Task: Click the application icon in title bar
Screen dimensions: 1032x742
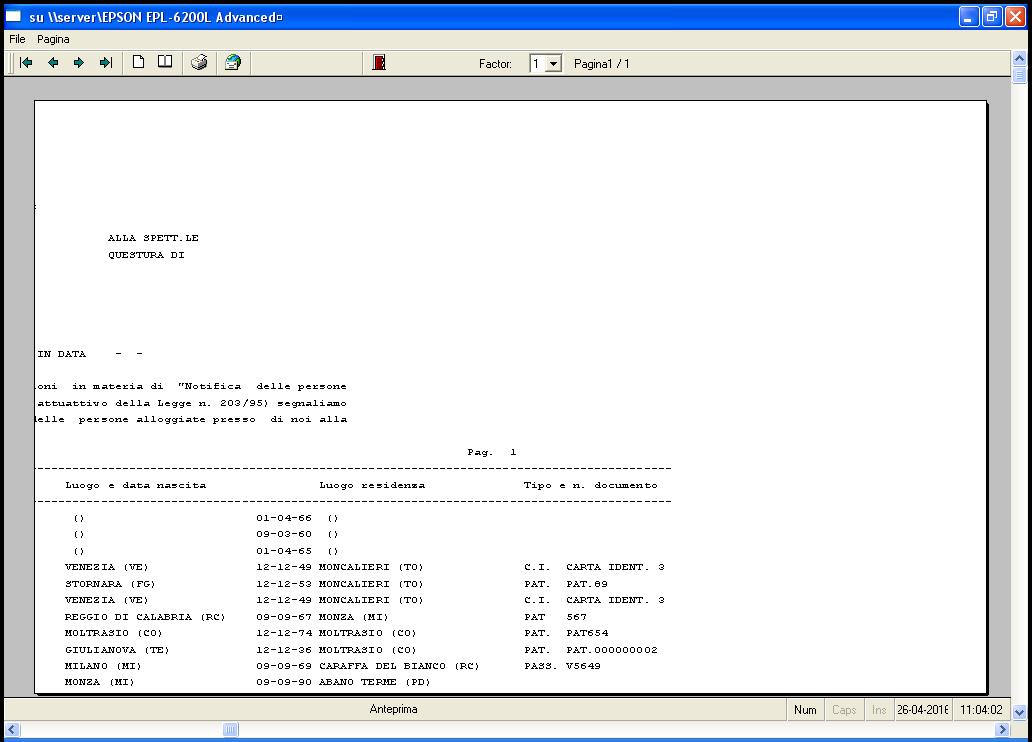Action: pyautogui.click(x=14, y=16)
